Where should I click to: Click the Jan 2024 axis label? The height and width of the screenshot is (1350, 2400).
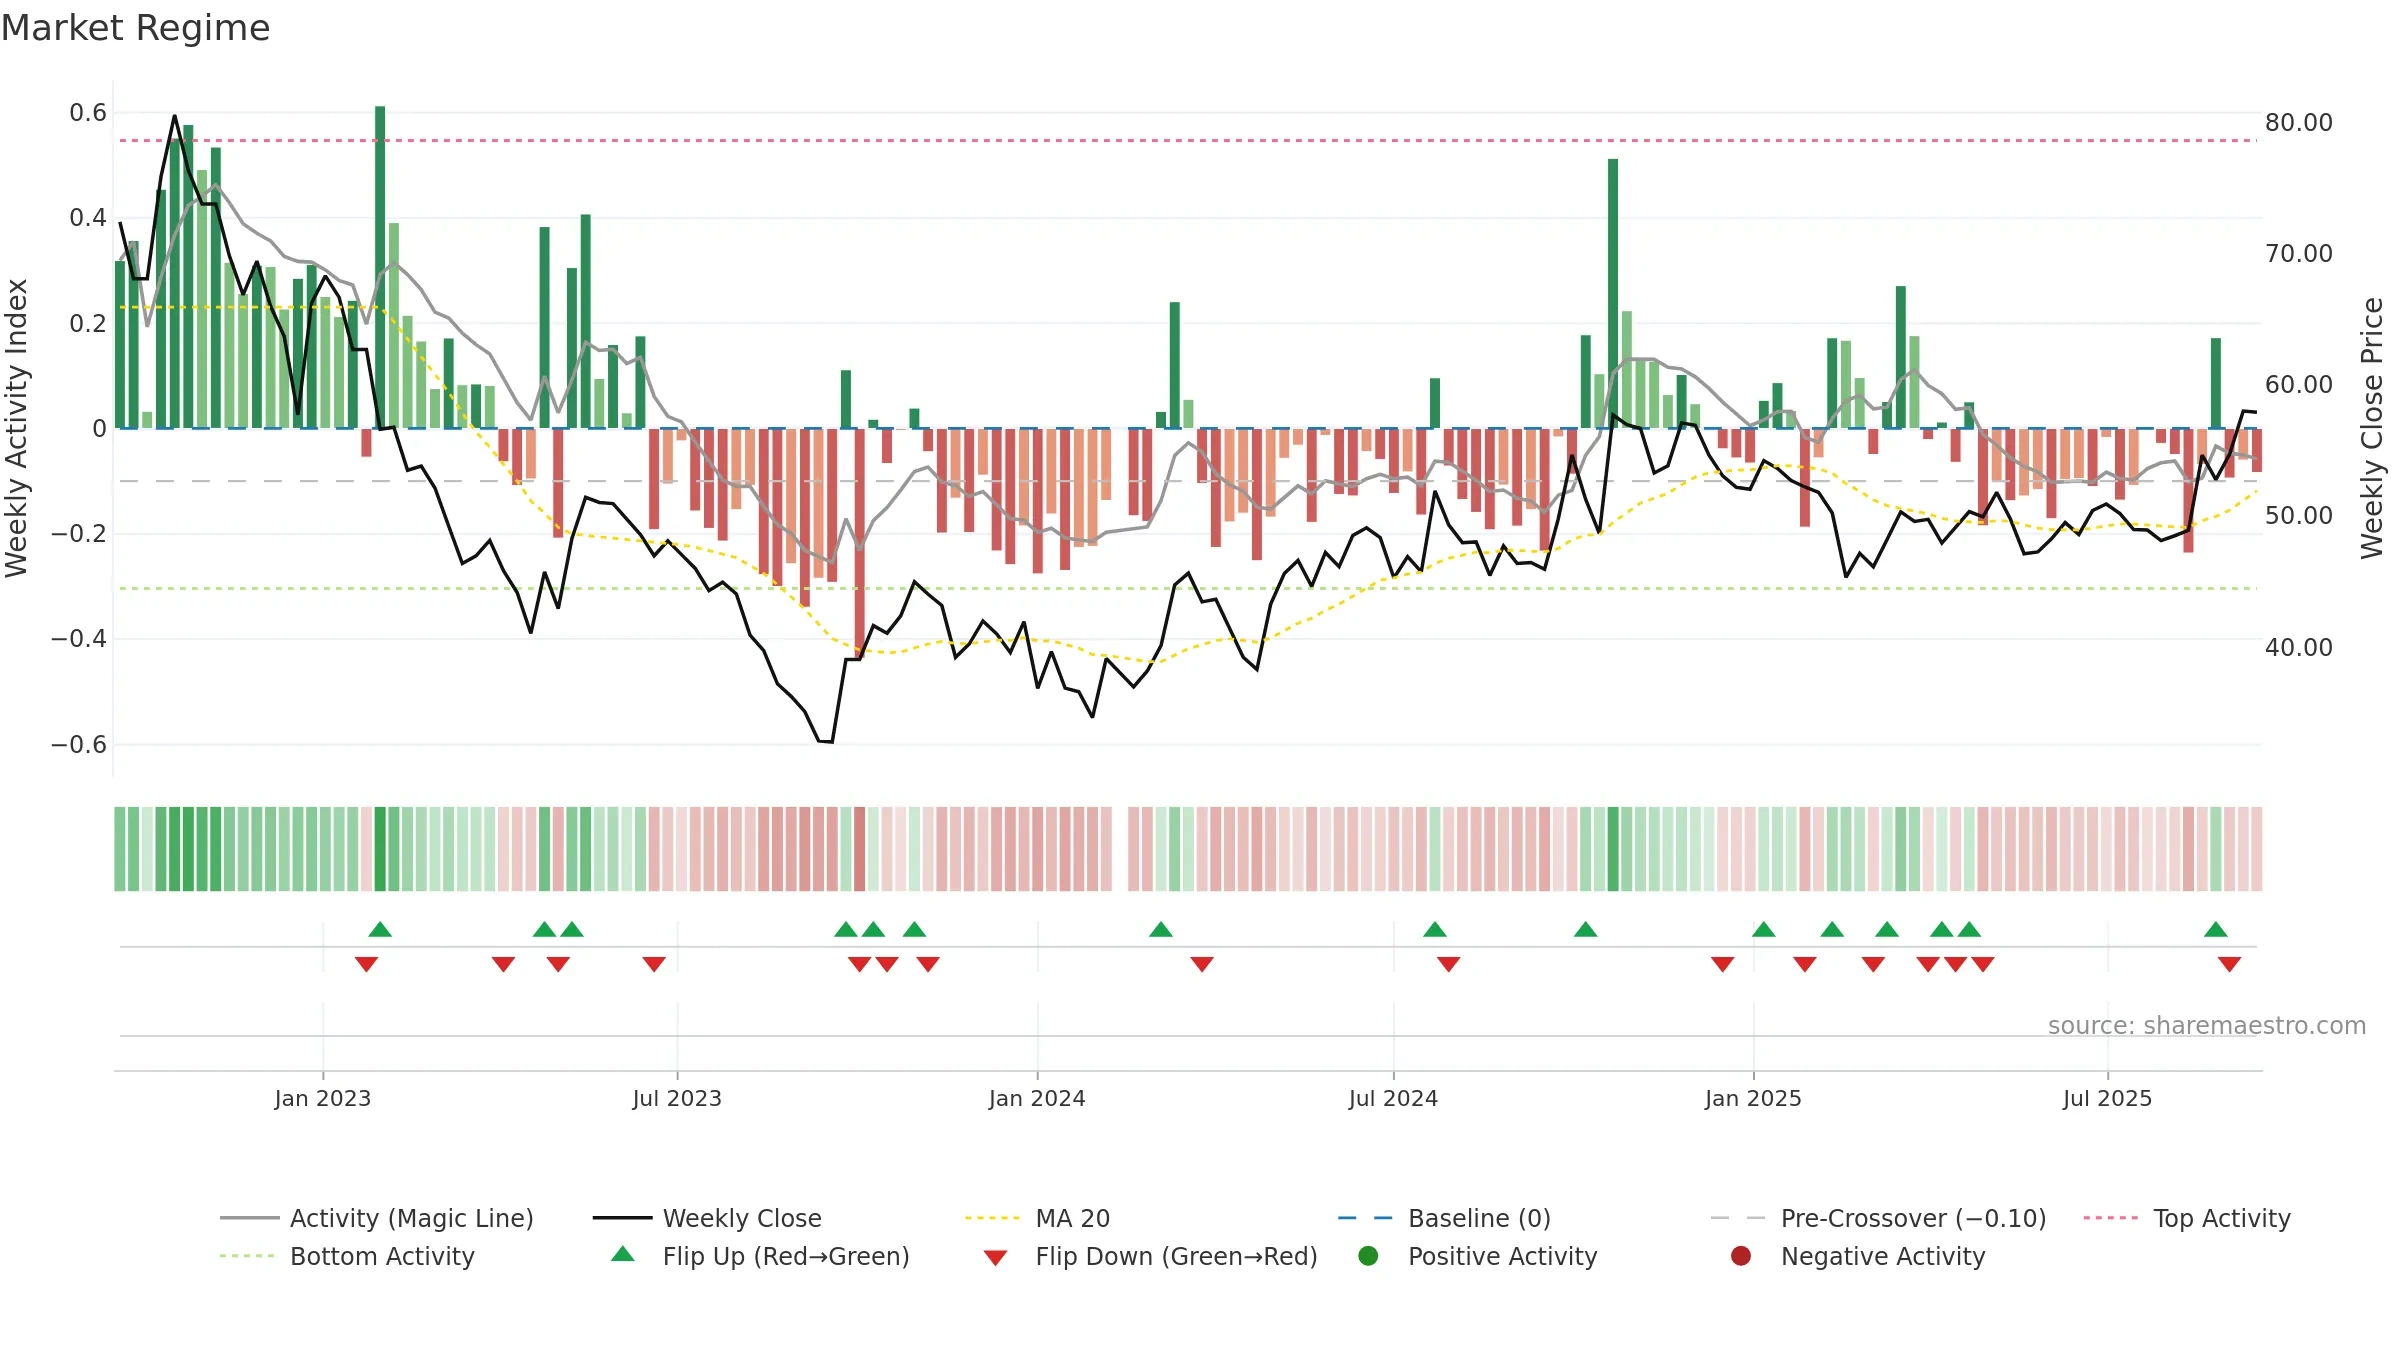tap(1037, 1098)
